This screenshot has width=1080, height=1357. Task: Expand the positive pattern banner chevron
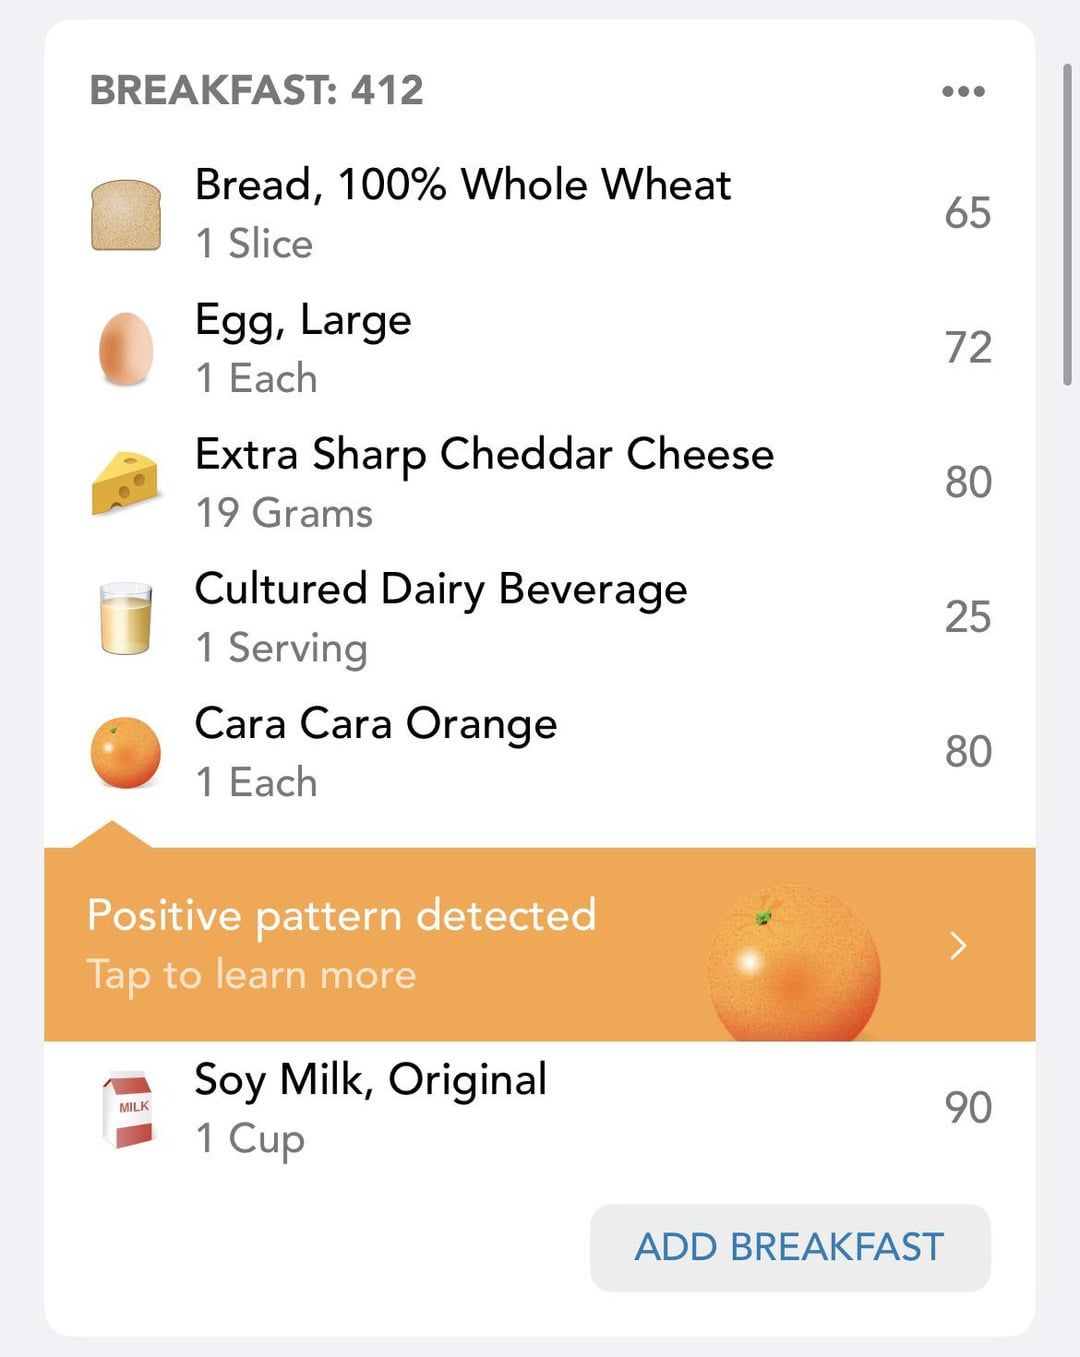[x=958, y=945]
